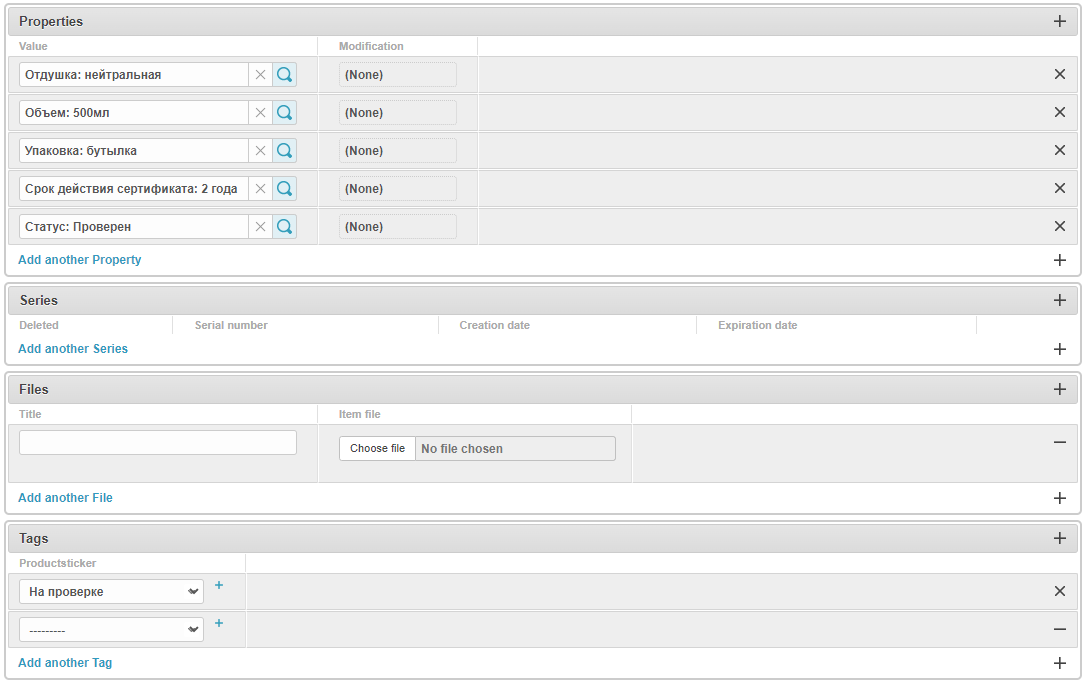Clear the Статус: Проверен value field
The image size is (1088, 687).
click(x=260, y=227)
